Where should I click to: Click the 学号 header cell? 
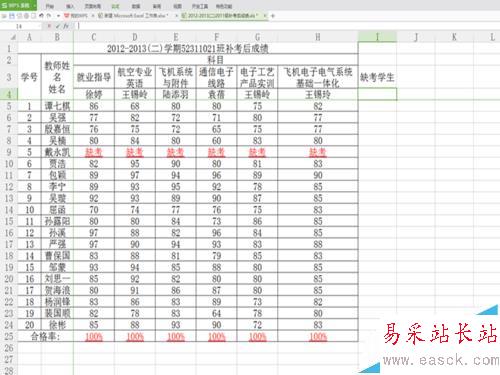pos(29,77)
